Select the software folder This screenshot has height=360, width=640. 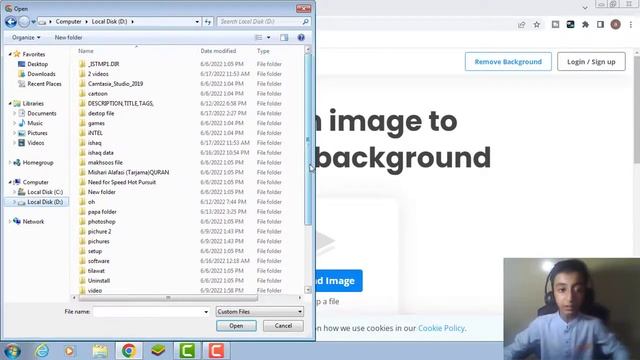(98, 261)
